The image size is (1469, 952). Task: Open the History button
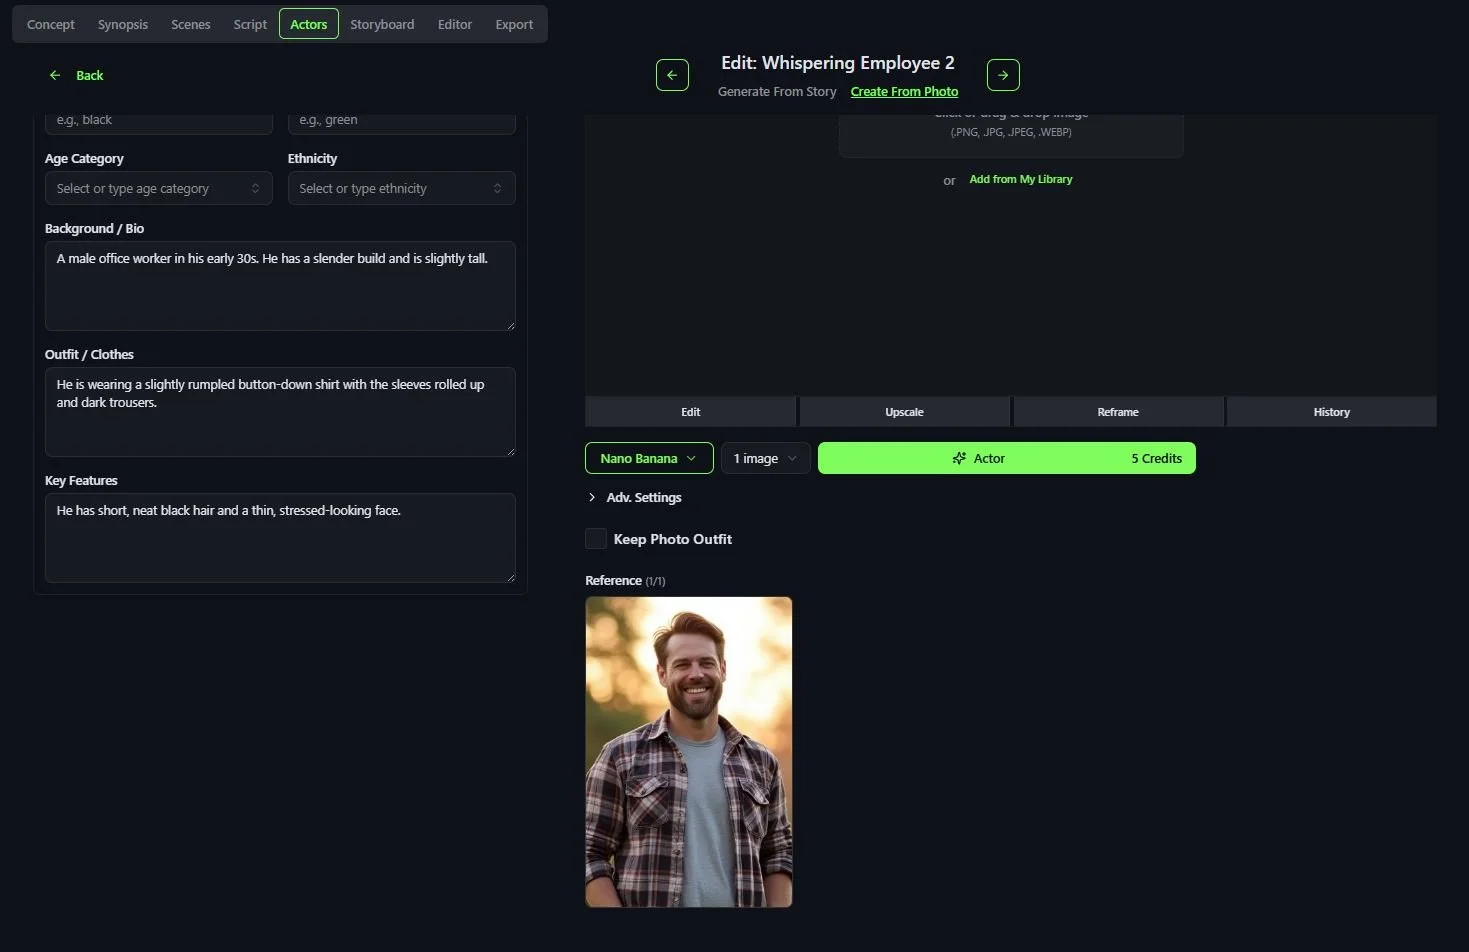(x=1332, y=412)
